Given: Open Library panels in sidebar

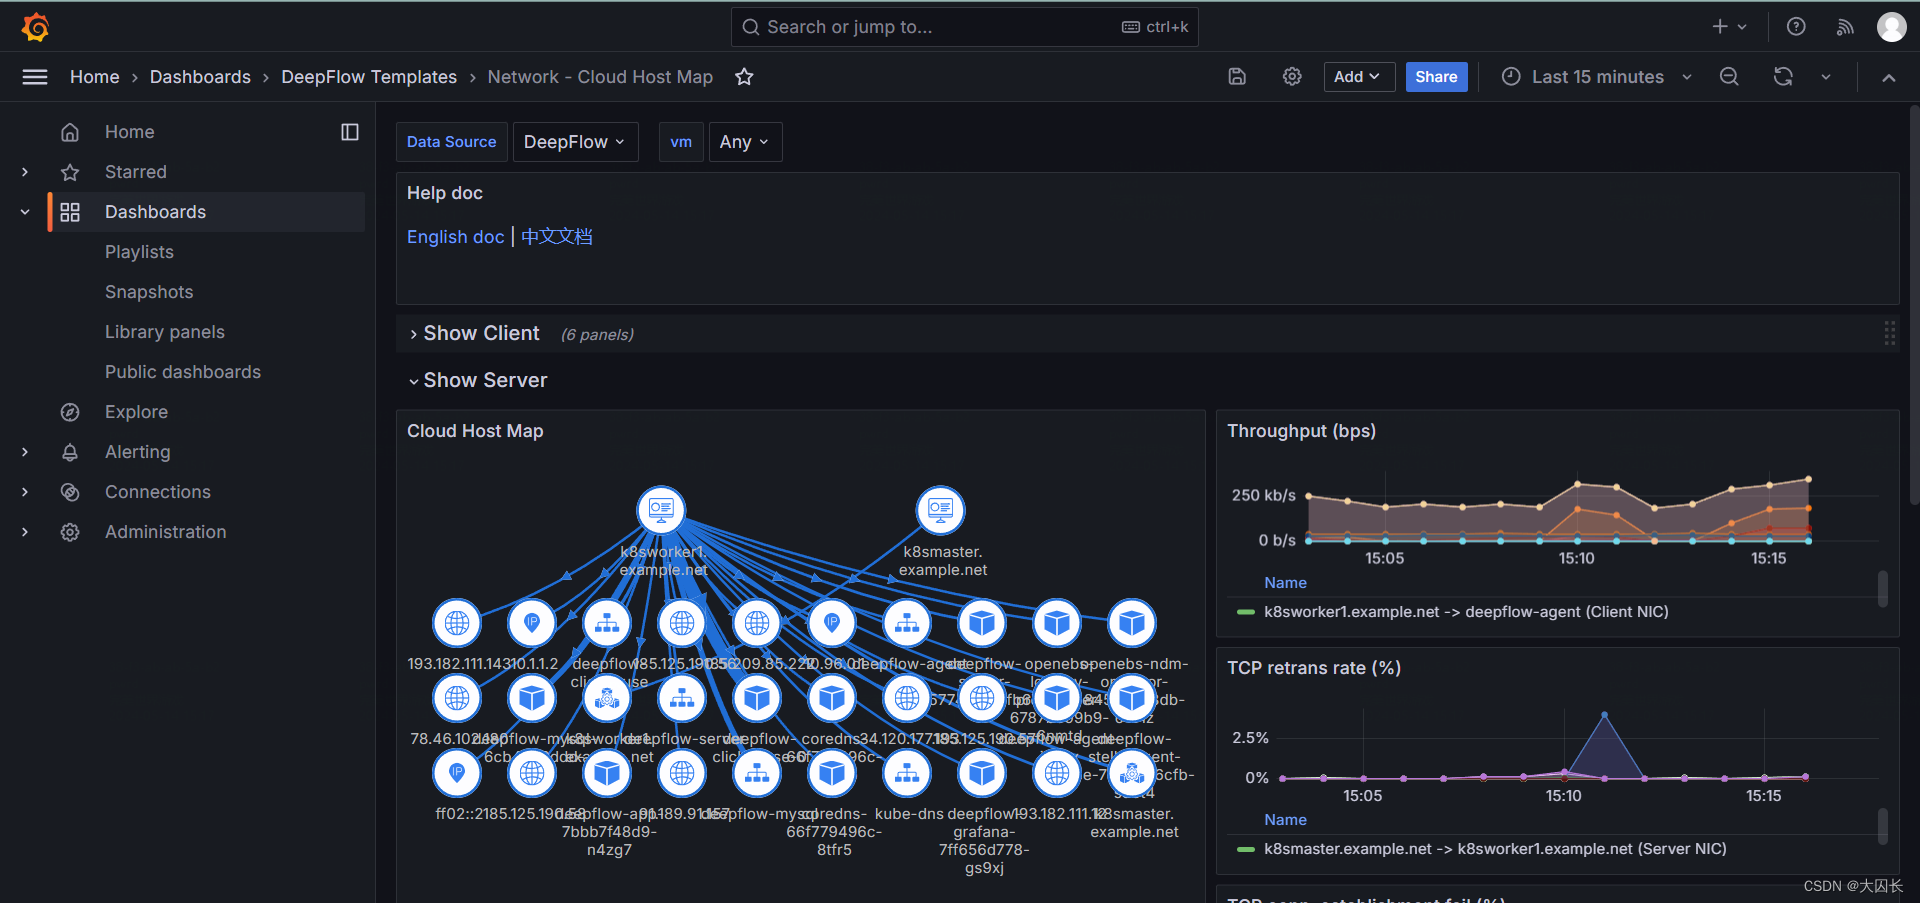Looking at the screenshot, I should 165,332.
